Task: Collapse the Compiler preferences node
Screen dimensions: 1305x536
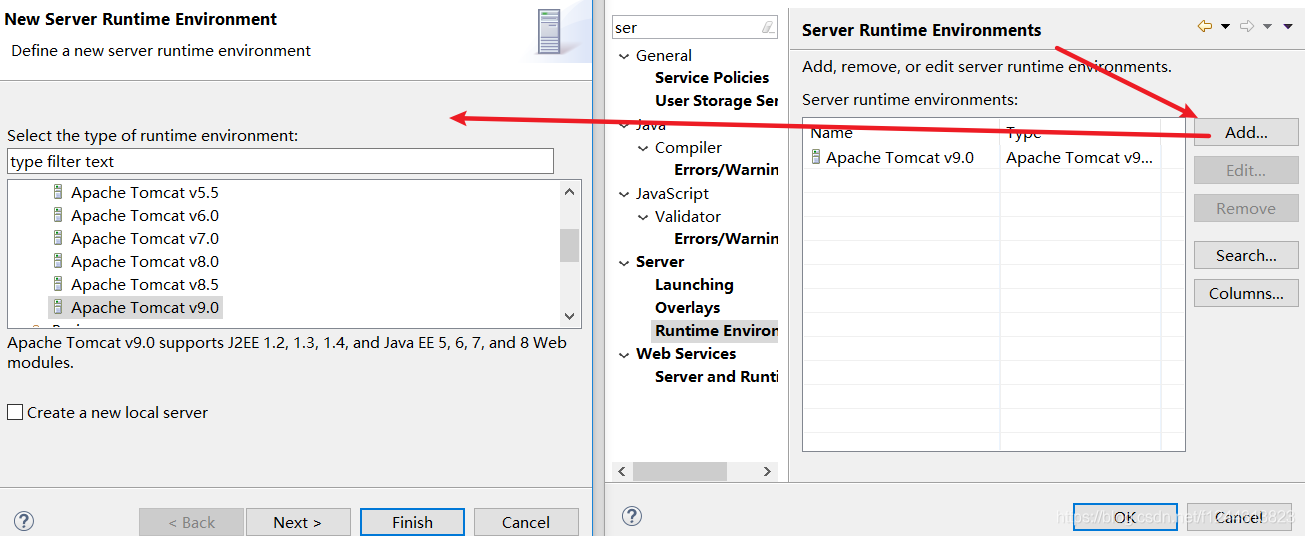Action: coord(644,148)
